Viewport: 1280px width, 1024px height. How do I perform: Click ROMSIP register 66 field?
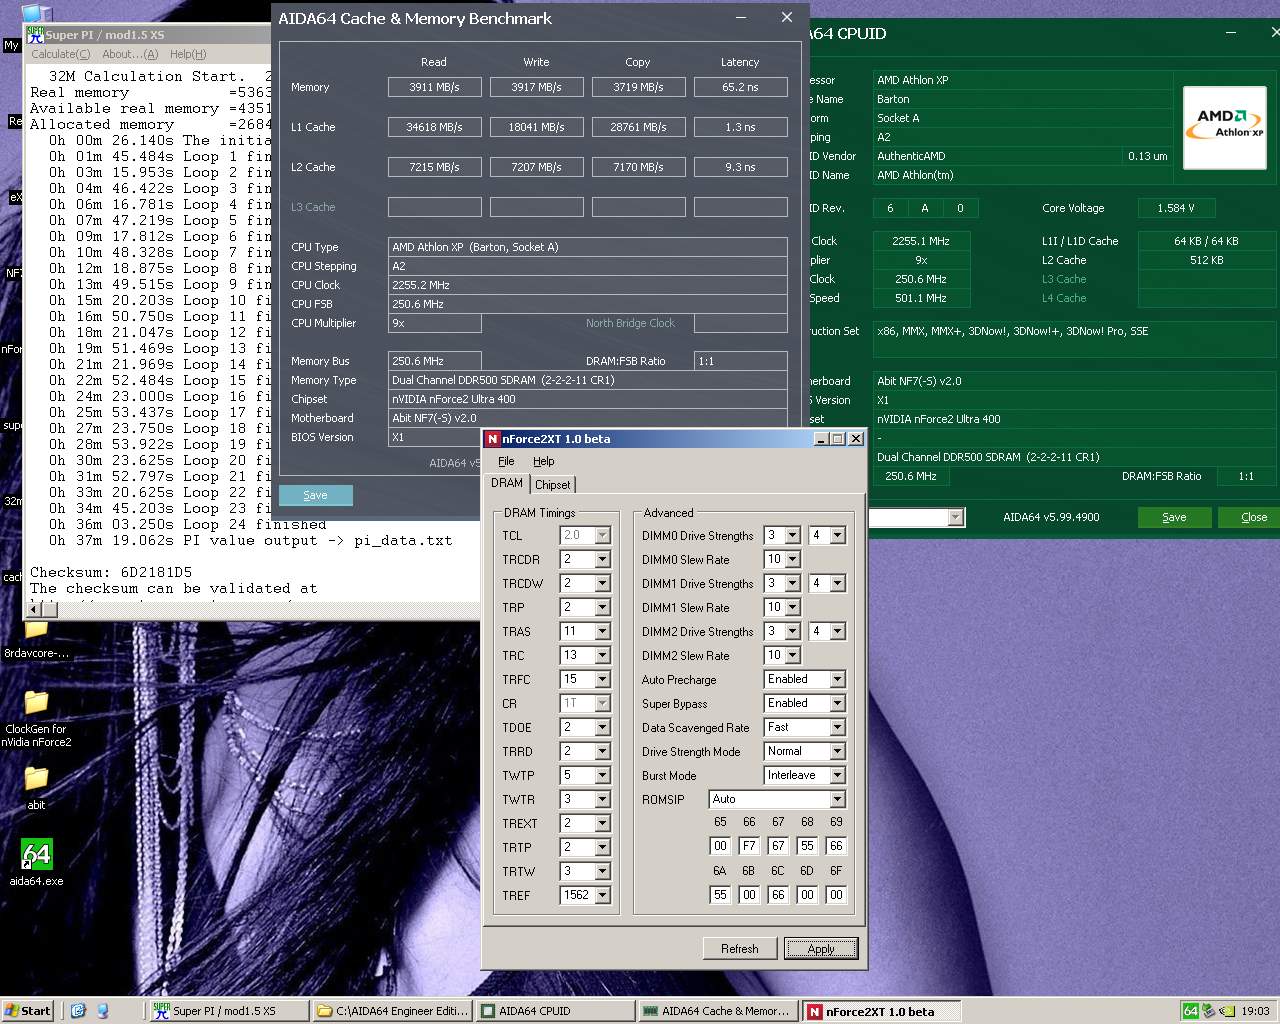point(749,846)
